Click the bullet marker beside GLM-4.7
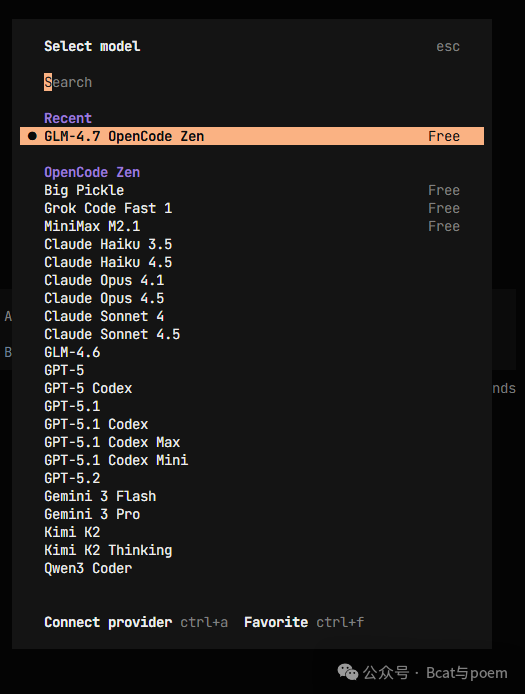This screenshot has width=525, height=694. 32,136
